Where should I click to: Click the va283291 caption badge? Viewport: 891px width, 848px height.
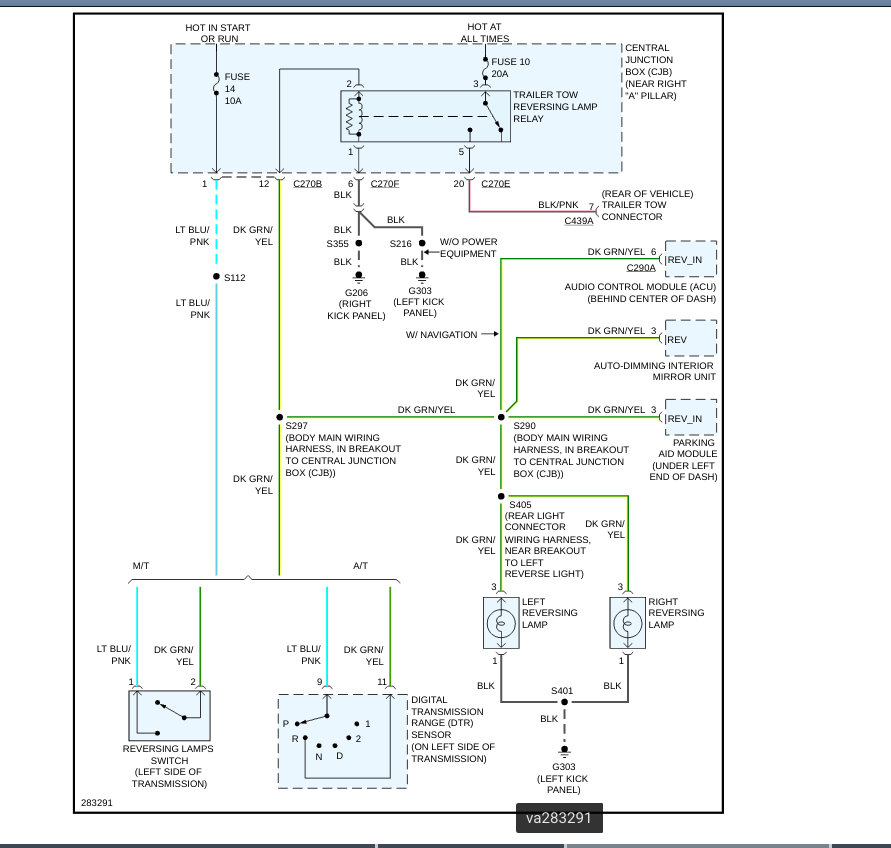point(559,818)
